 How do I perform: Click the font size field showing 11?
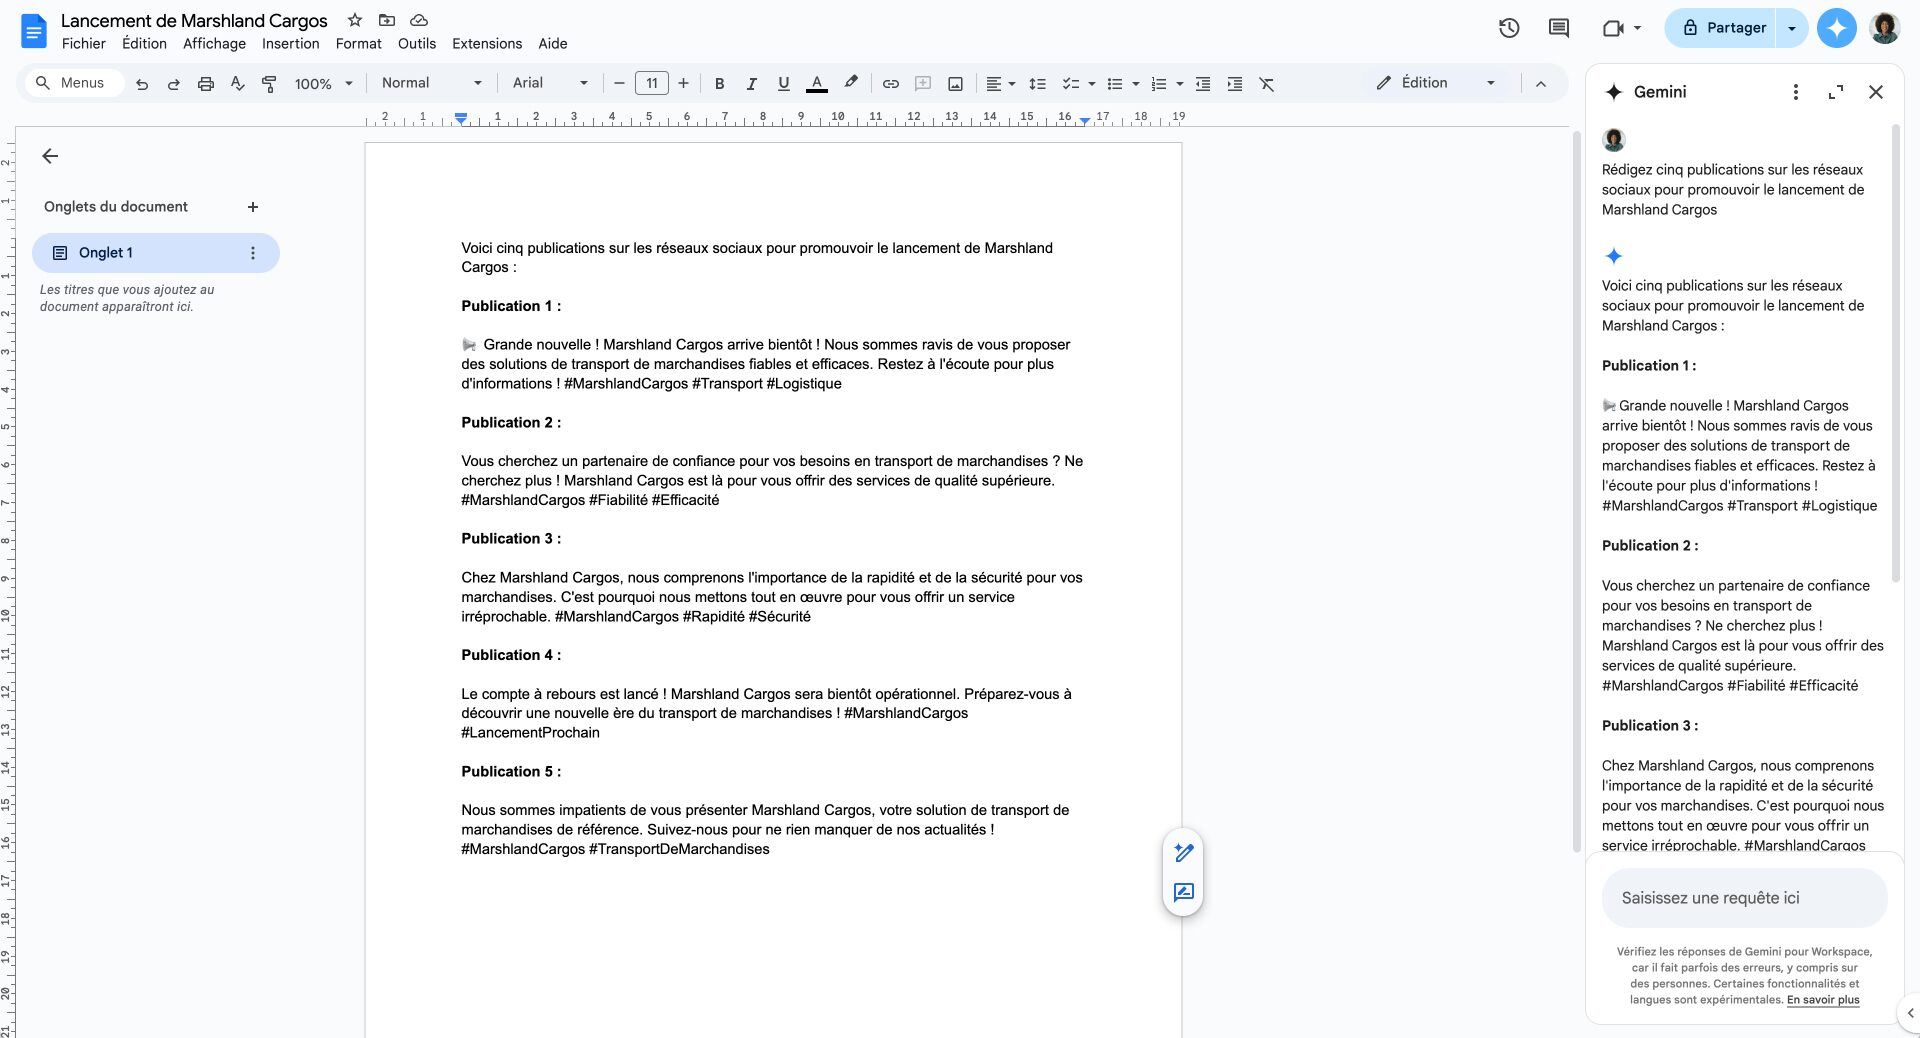pos(651,83)
